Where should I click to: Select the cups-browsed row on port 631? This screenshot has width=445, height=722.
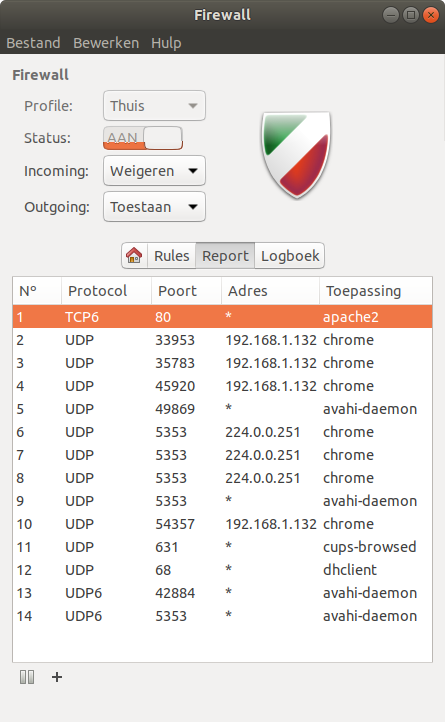pos(222,547)
